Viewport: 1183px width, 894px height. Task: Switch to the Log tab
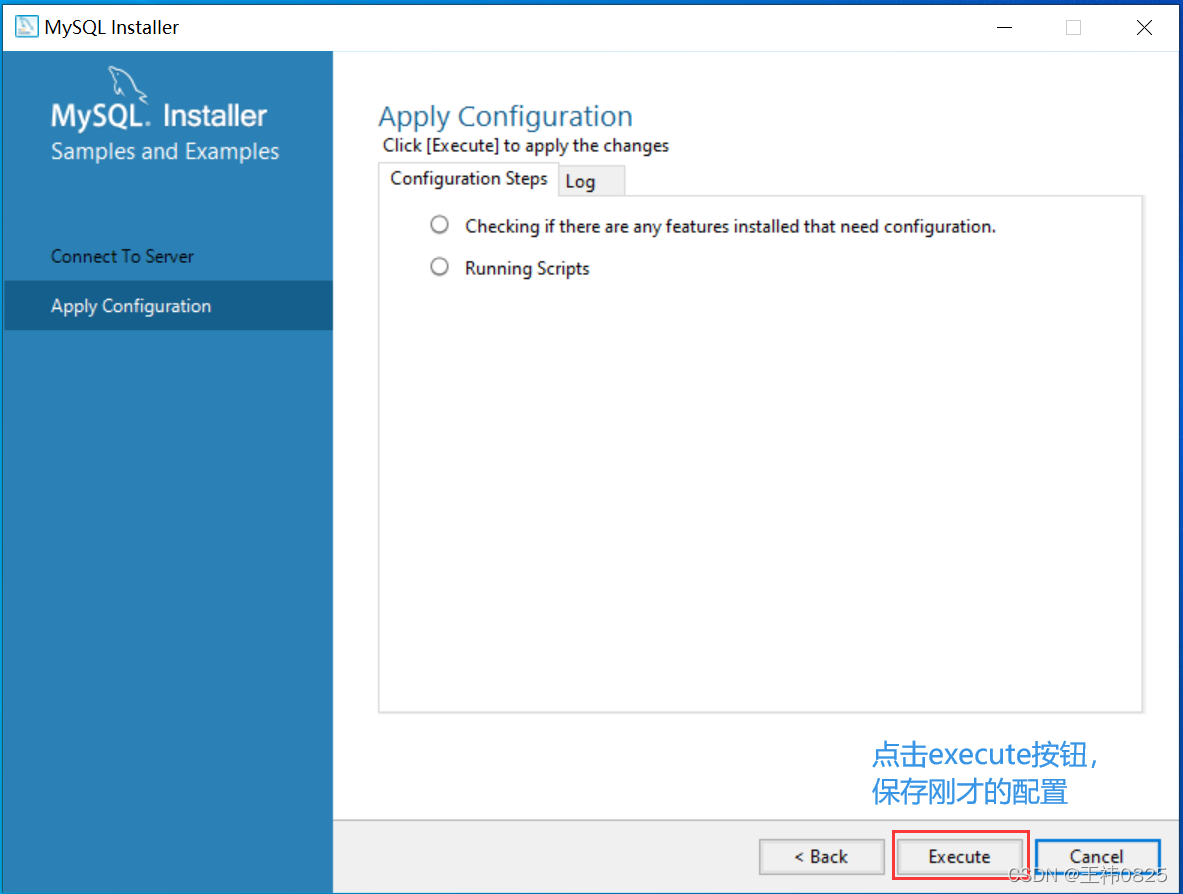pyautogui.click(x=591, y=181)
